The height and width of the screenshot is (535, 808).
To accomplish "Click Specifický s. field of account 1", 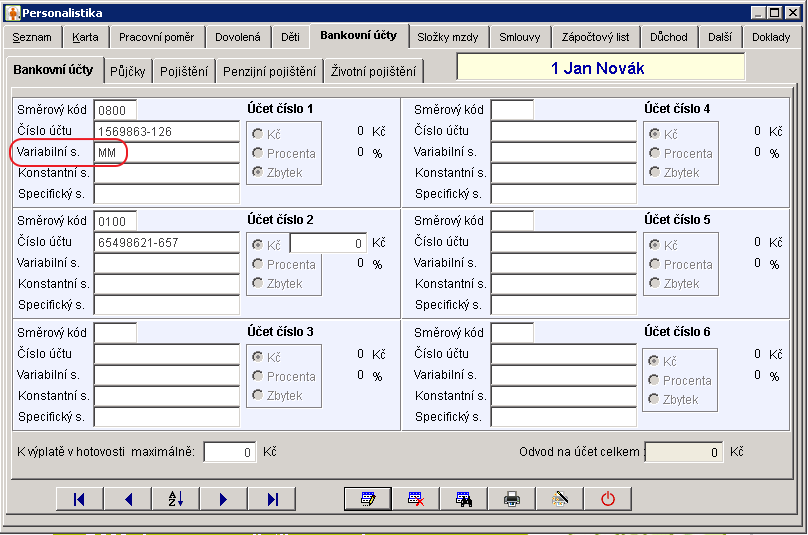I will pyautogui.click(x=167, y=194).
